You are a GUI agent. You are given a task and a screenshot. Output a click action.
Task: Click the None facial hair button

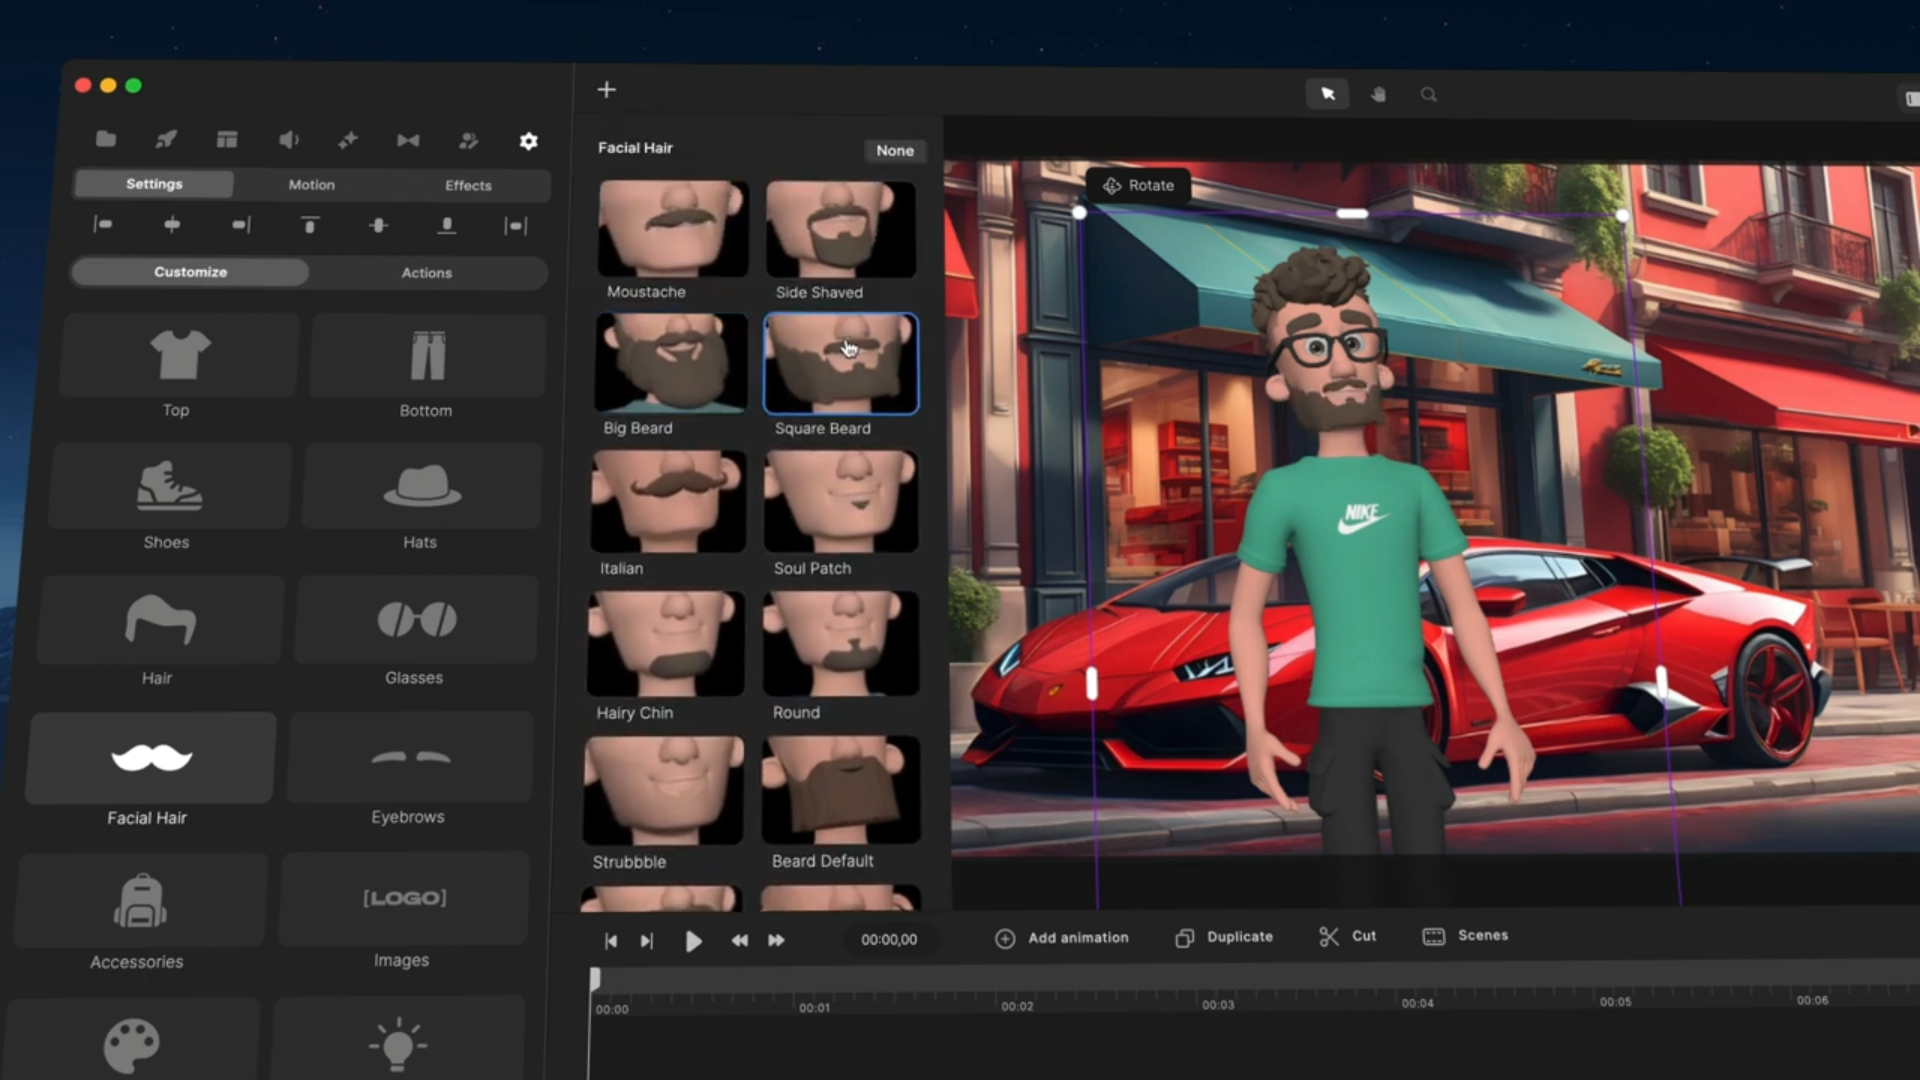(x=895, y=150)
